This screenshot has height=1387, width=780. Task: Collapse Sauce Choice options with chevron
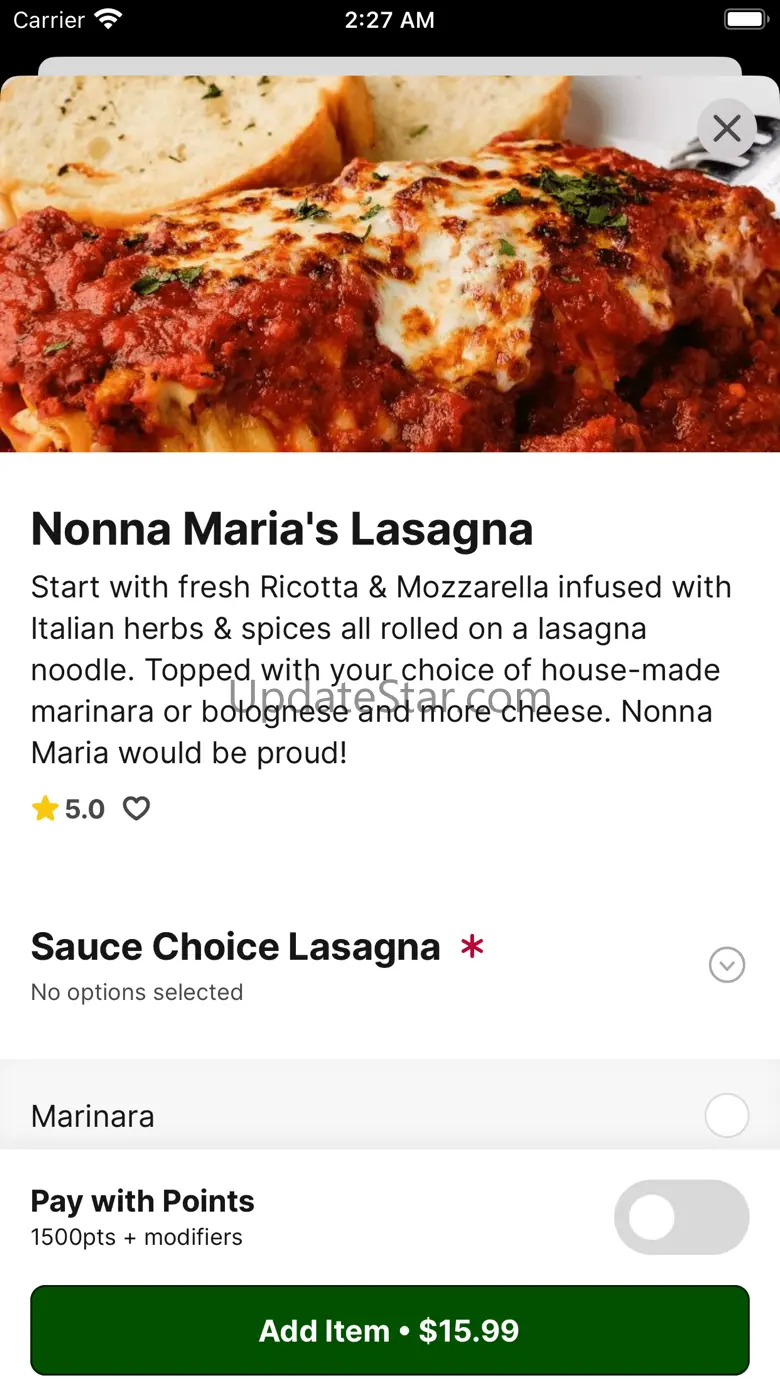click(726, 965)
